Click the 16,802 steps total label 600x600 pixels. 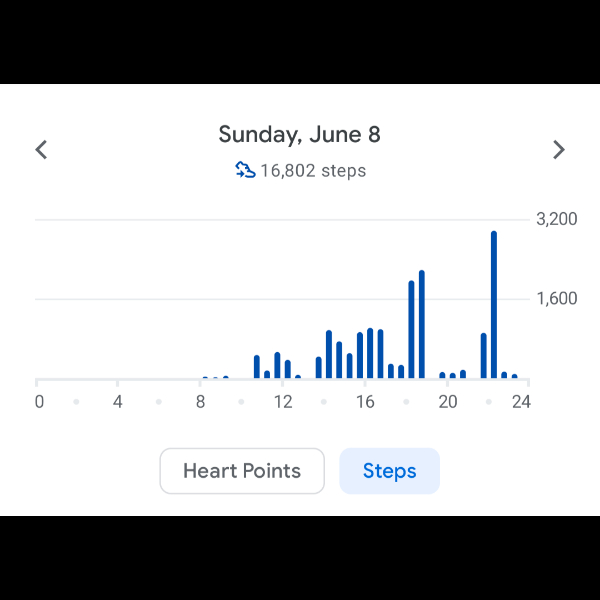(x=313, y=171)
